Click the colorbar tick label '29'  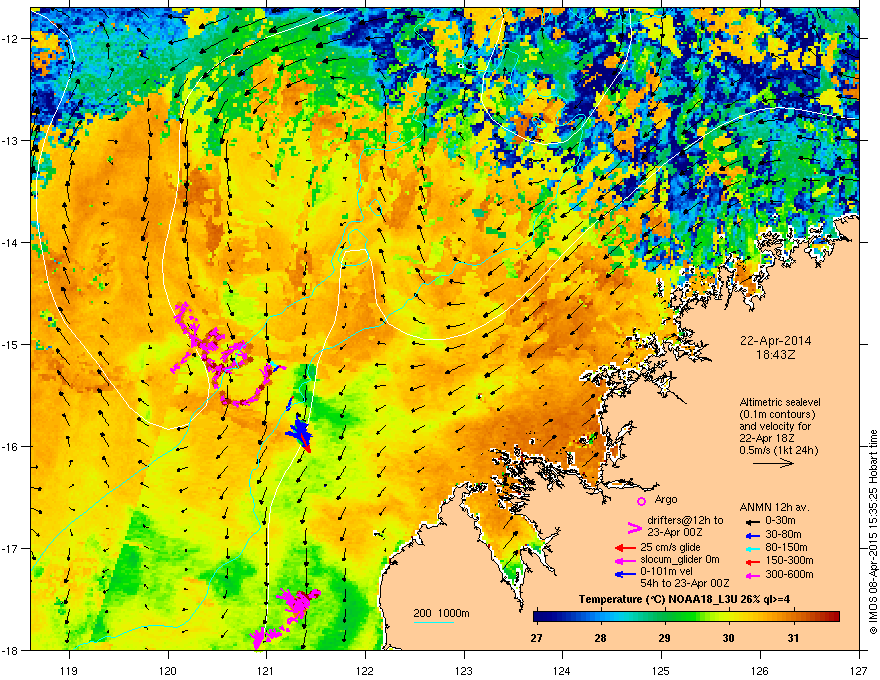coord(664,638)
